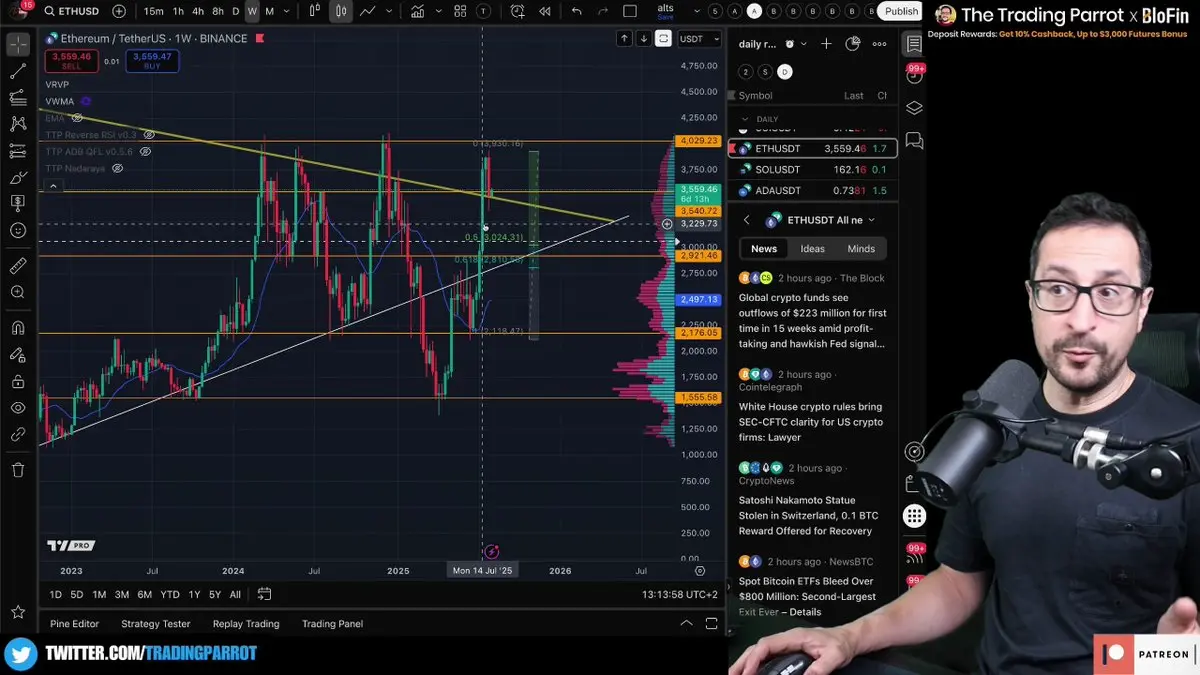This screenshot has width=1200, height=675.
Task: Expand the bottom panel chevron
Action: tap(686, 623)
